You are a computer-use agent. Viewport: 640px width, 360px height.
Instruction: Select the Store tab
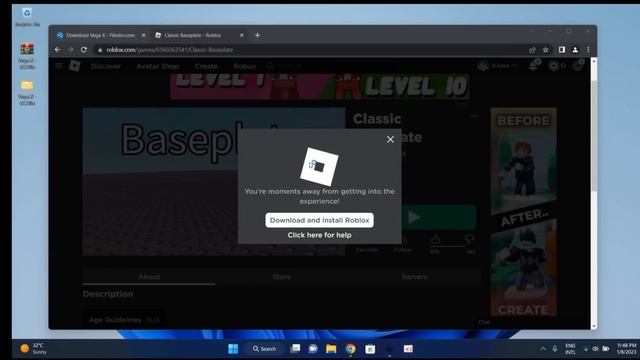282,277
